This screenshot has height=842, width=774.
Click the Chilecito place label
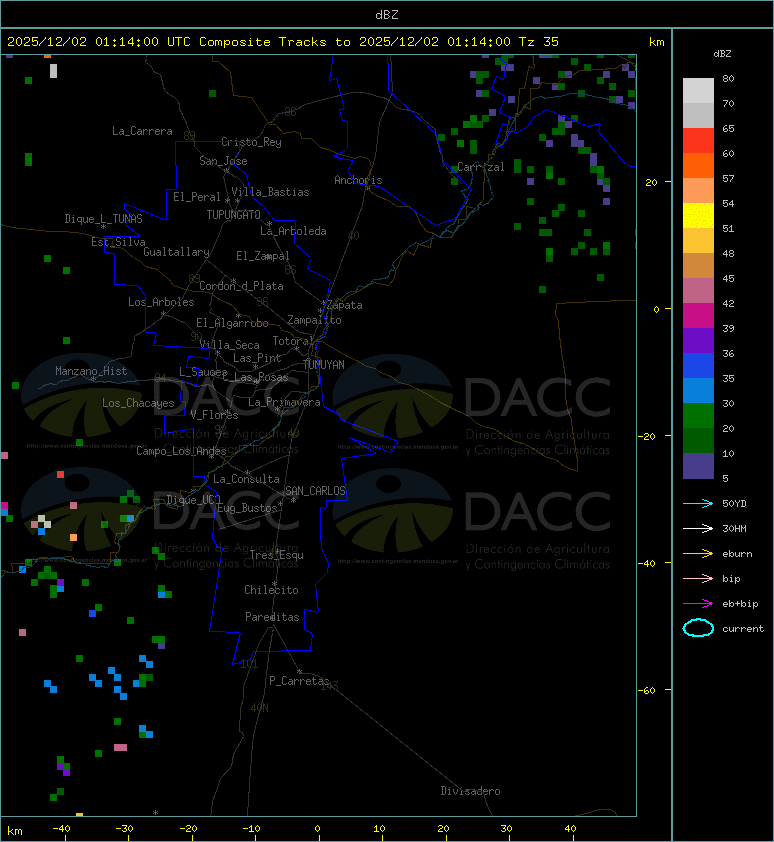pyautogui.click(x=271, y=590)
